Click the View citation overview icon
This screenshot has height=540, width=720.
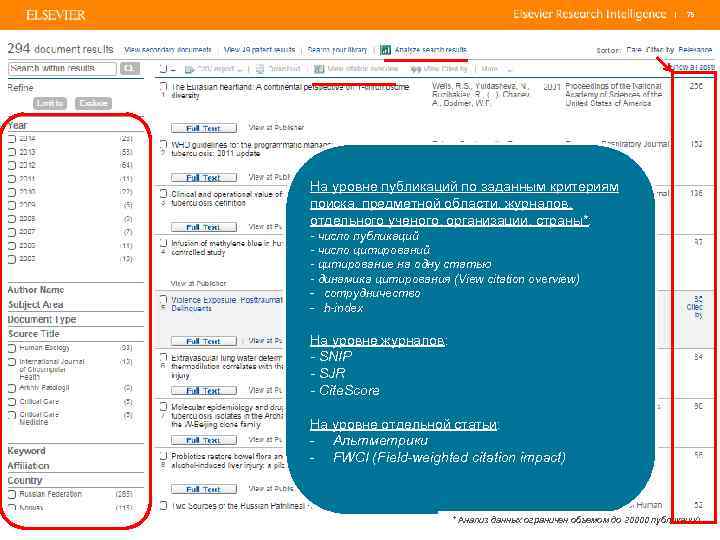tap(319, 69)
